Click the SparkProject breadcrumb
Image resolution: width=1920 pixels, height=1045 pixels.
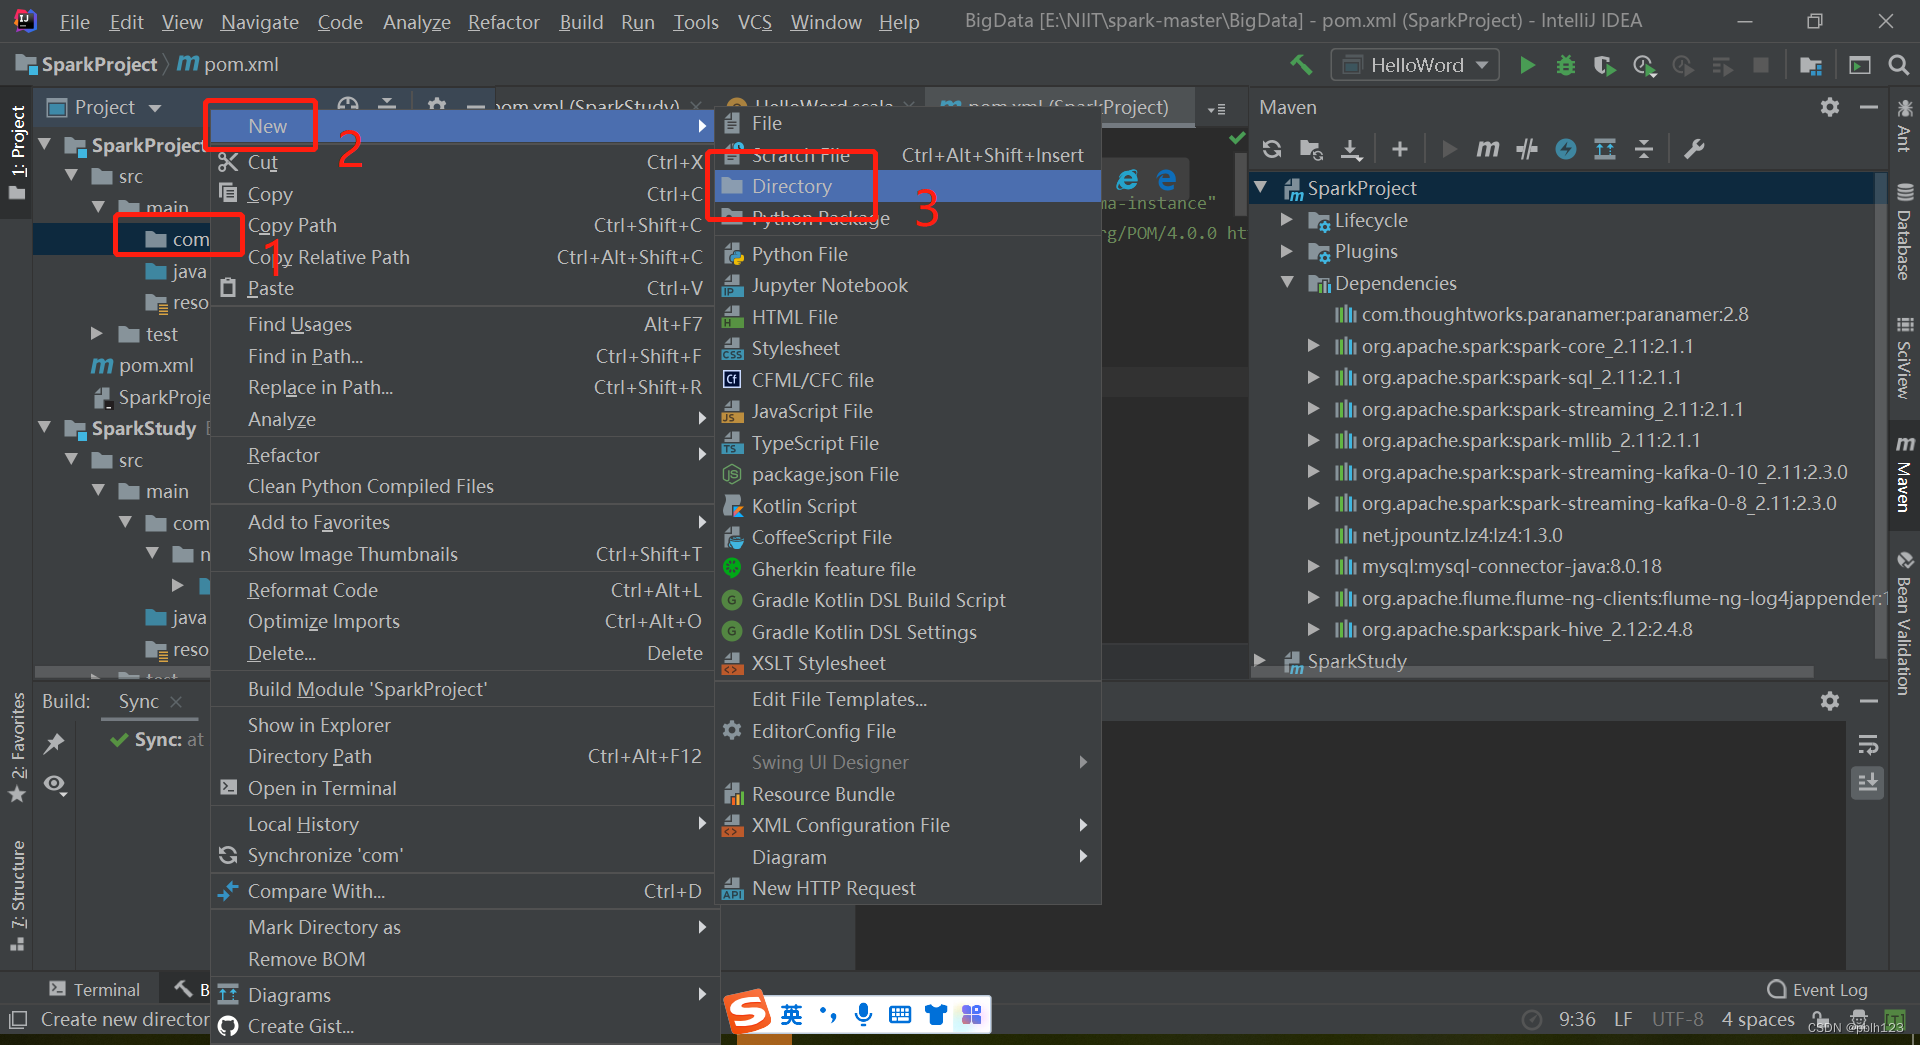coord(88,64)
